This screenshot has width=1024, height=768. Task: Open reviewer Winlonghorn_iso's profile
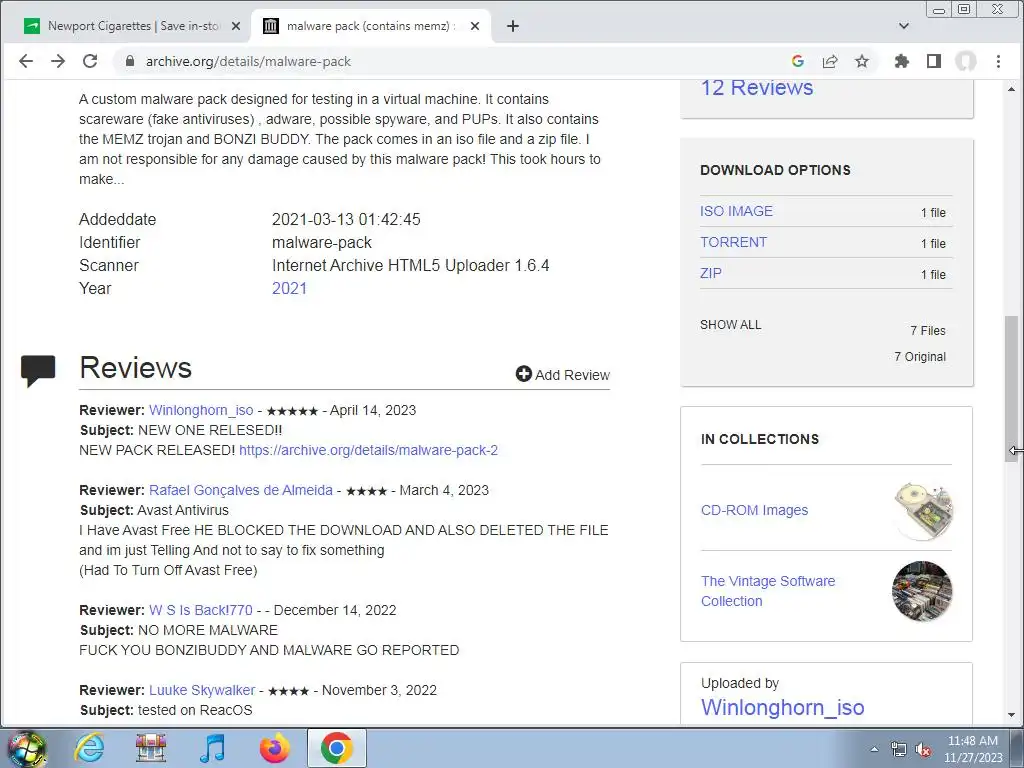tap(201, 410)
